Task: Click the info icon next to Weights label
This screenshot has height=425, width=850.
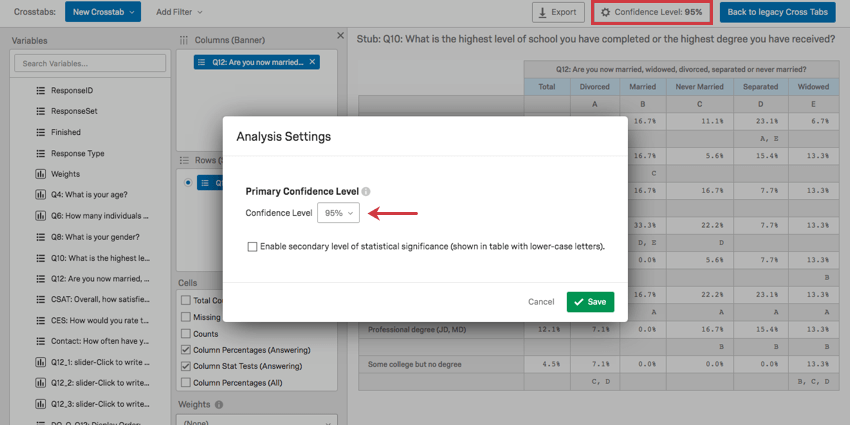Action: tap(219, 405)
